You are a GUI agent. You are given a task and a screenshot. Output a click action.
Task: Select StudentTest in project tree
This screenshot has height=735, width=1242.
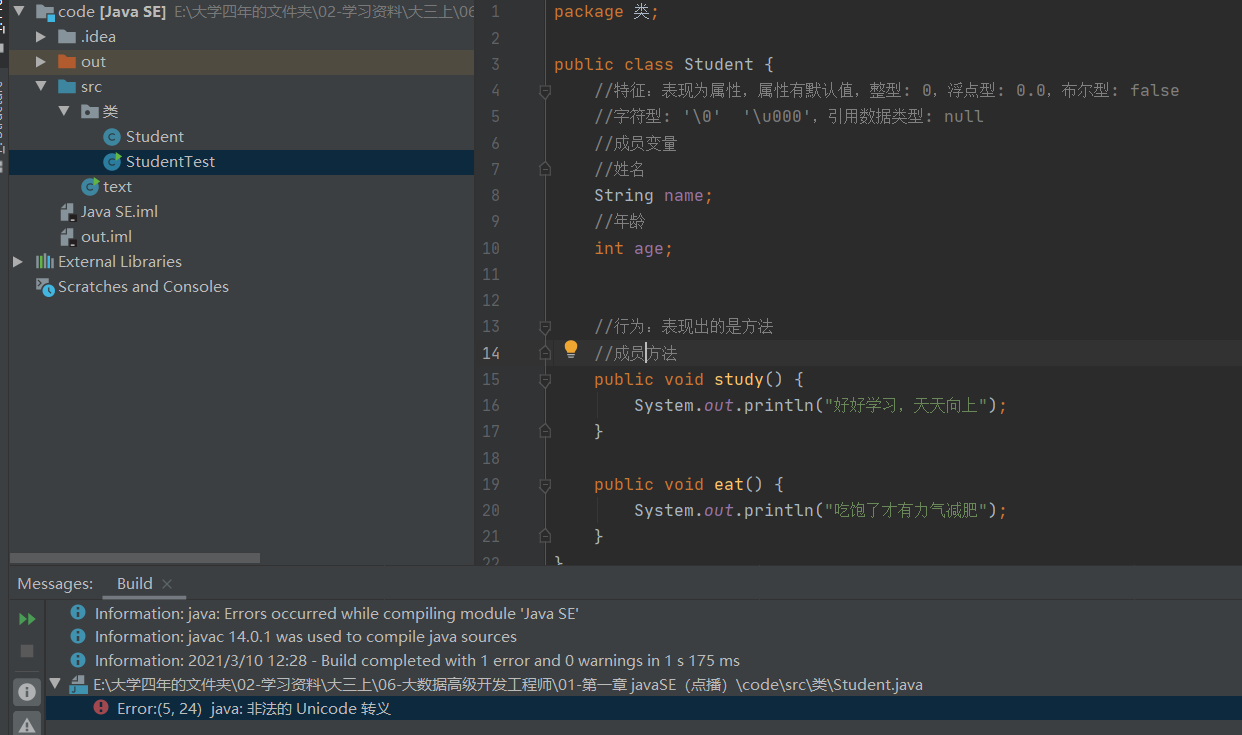tap(170, 162)
